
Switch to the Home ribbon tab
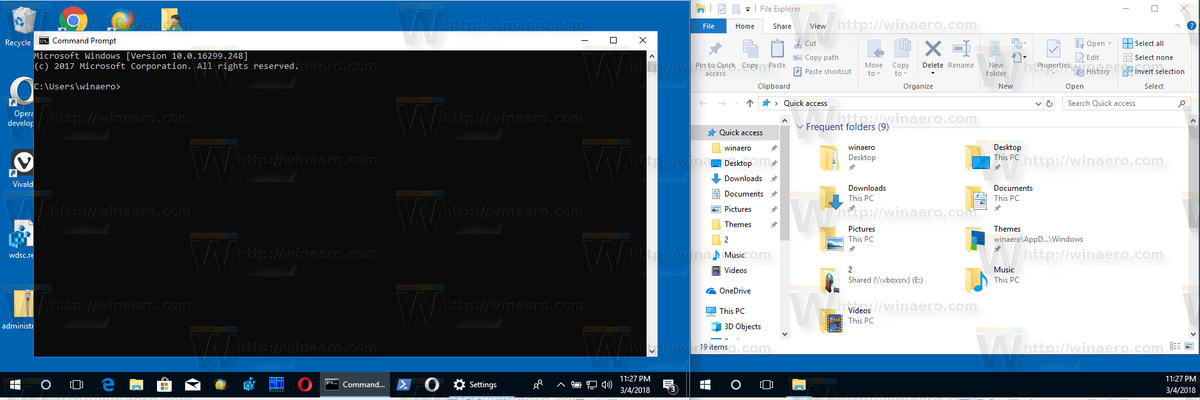click(x=744, y=26)
